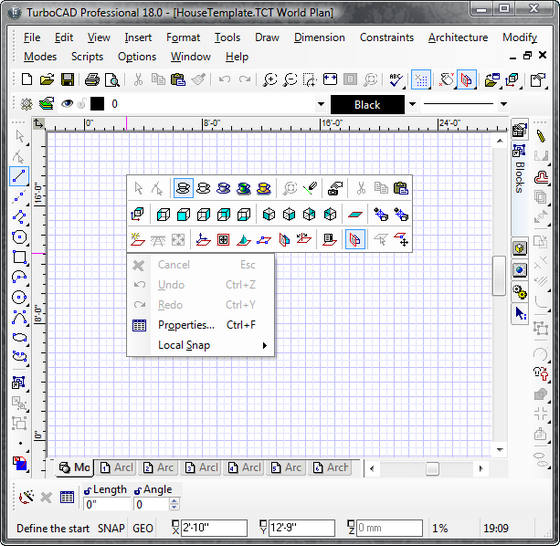The width and height of the screenshot is (560, 546).
Task: Click the Zoom Extents icon with arrows
Action: click(330, 79)
